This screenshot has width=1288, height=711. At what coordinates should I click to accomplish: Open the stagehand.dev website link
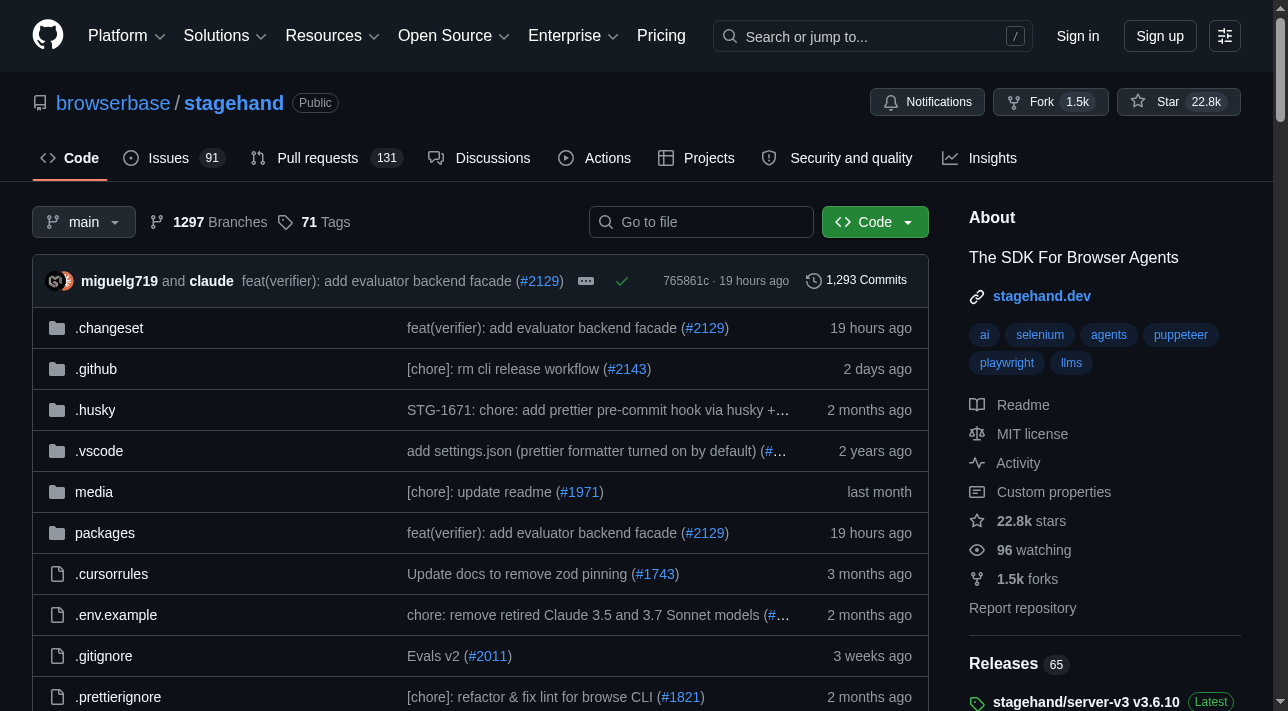coord(1042,296)
